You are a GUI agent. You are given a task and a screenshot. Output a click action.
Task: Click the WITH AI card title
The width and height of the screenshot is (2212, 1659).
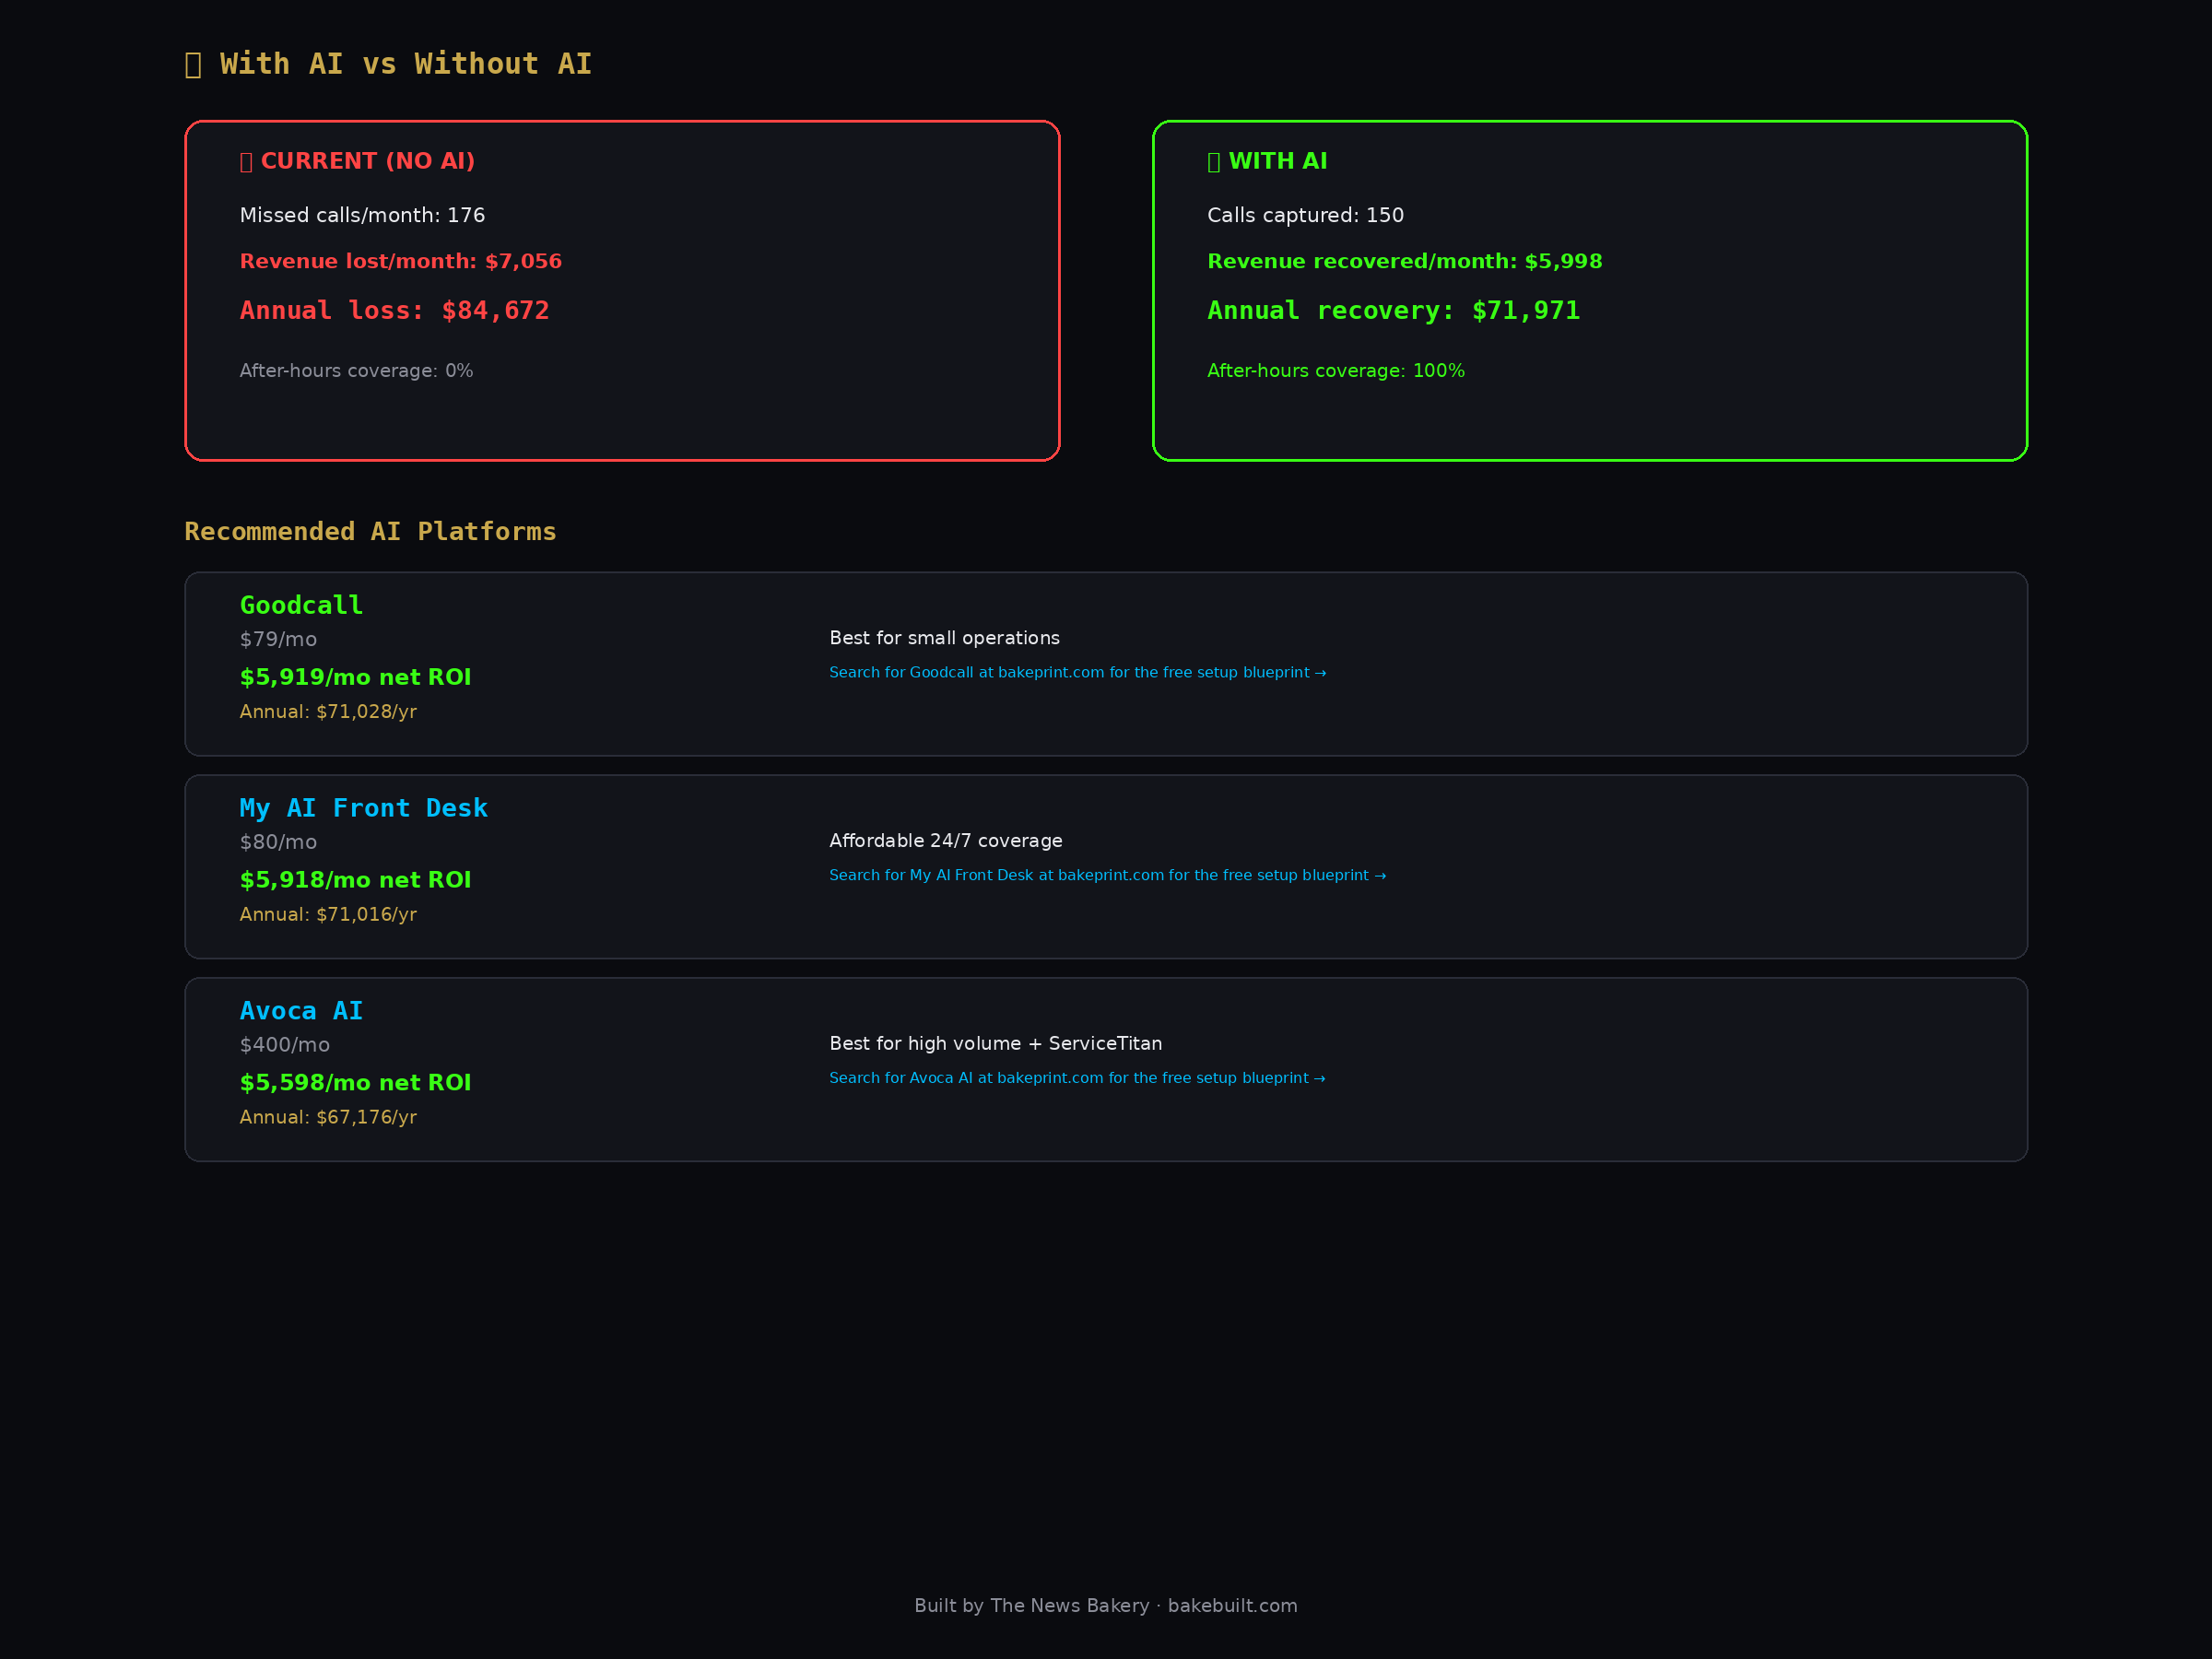[1267, 161]
